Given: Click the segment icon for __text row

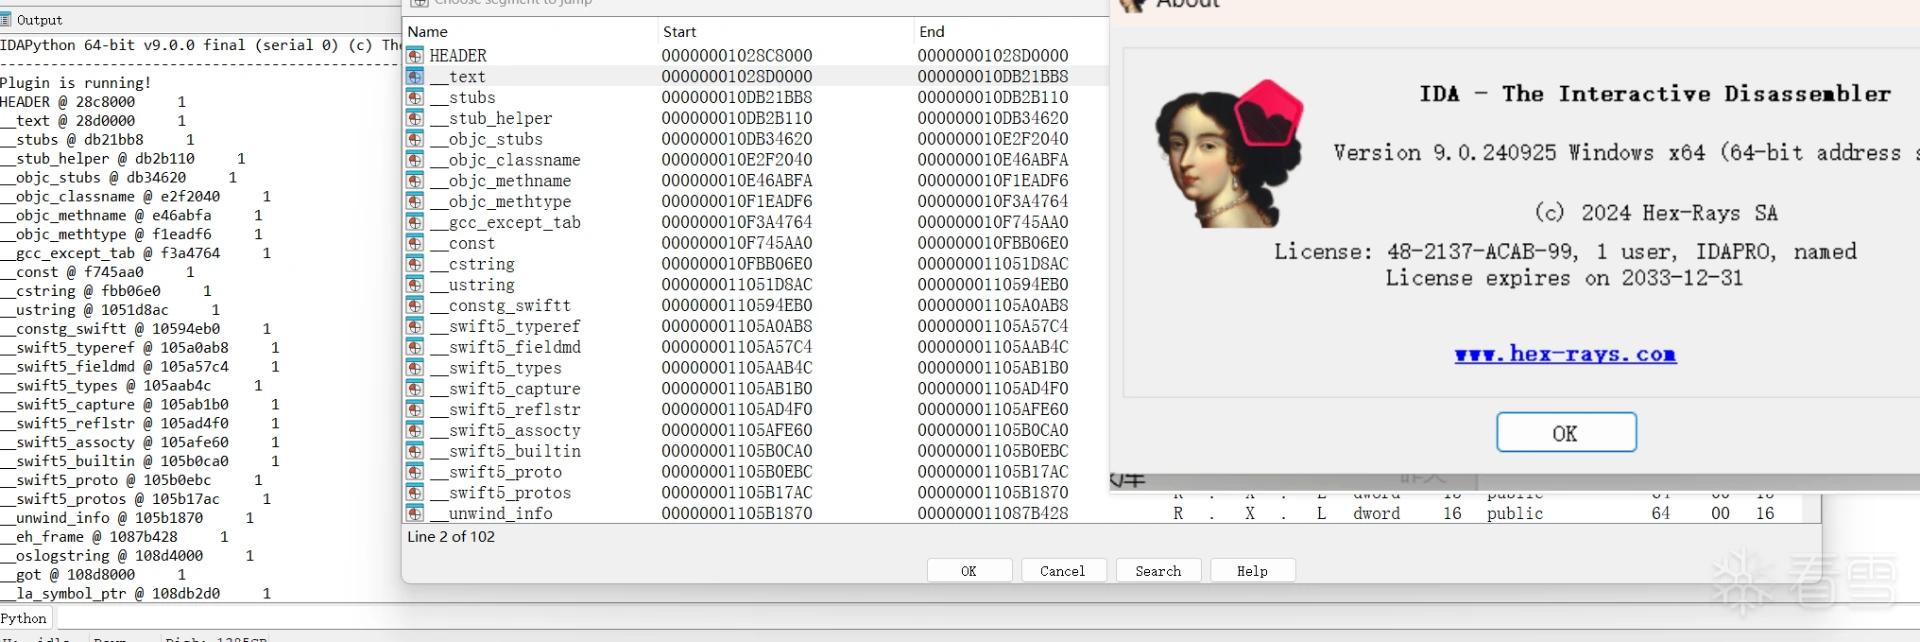Looking at the screenshot, I should tap(414, 76).
